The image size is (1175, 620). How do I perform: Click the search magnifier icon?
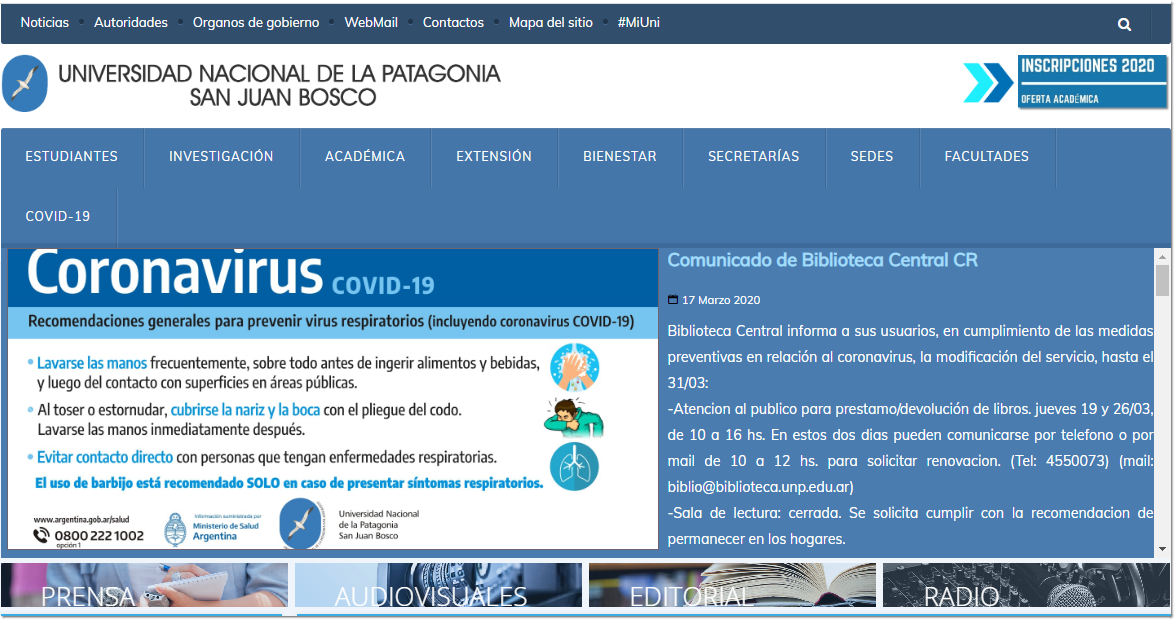point(1124,24)
